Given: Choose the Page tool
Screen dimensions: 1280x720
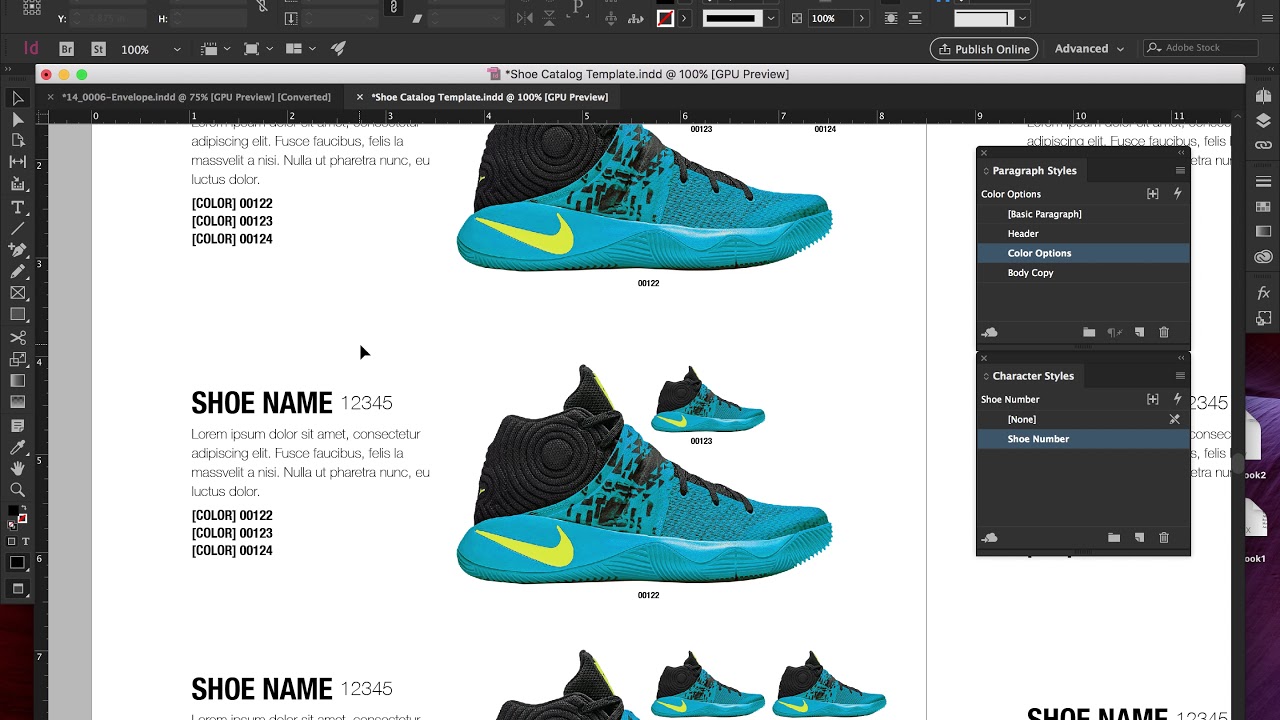Looking at the screenshot, I should (x=18, y=141).
